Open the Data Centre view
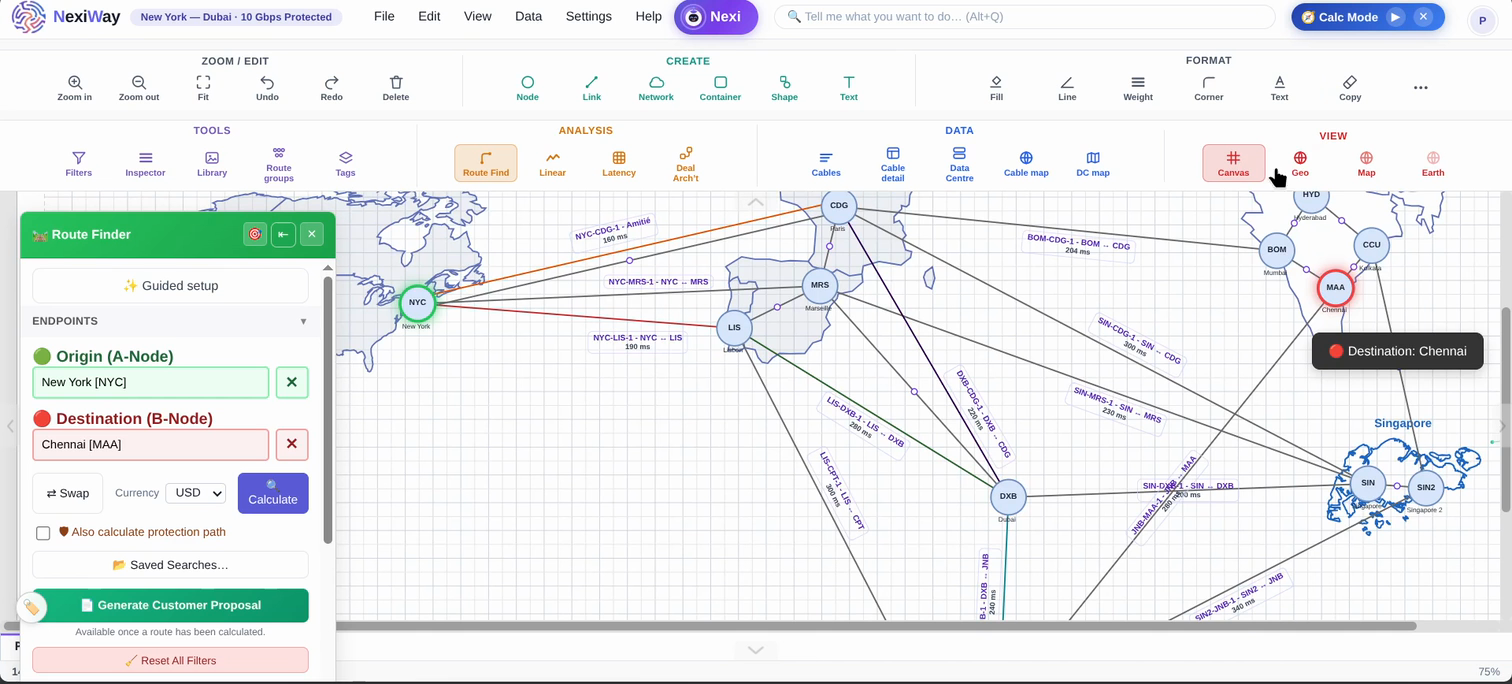The height and width of the screenshot is (684, 1512). click(x=959, y=165)
